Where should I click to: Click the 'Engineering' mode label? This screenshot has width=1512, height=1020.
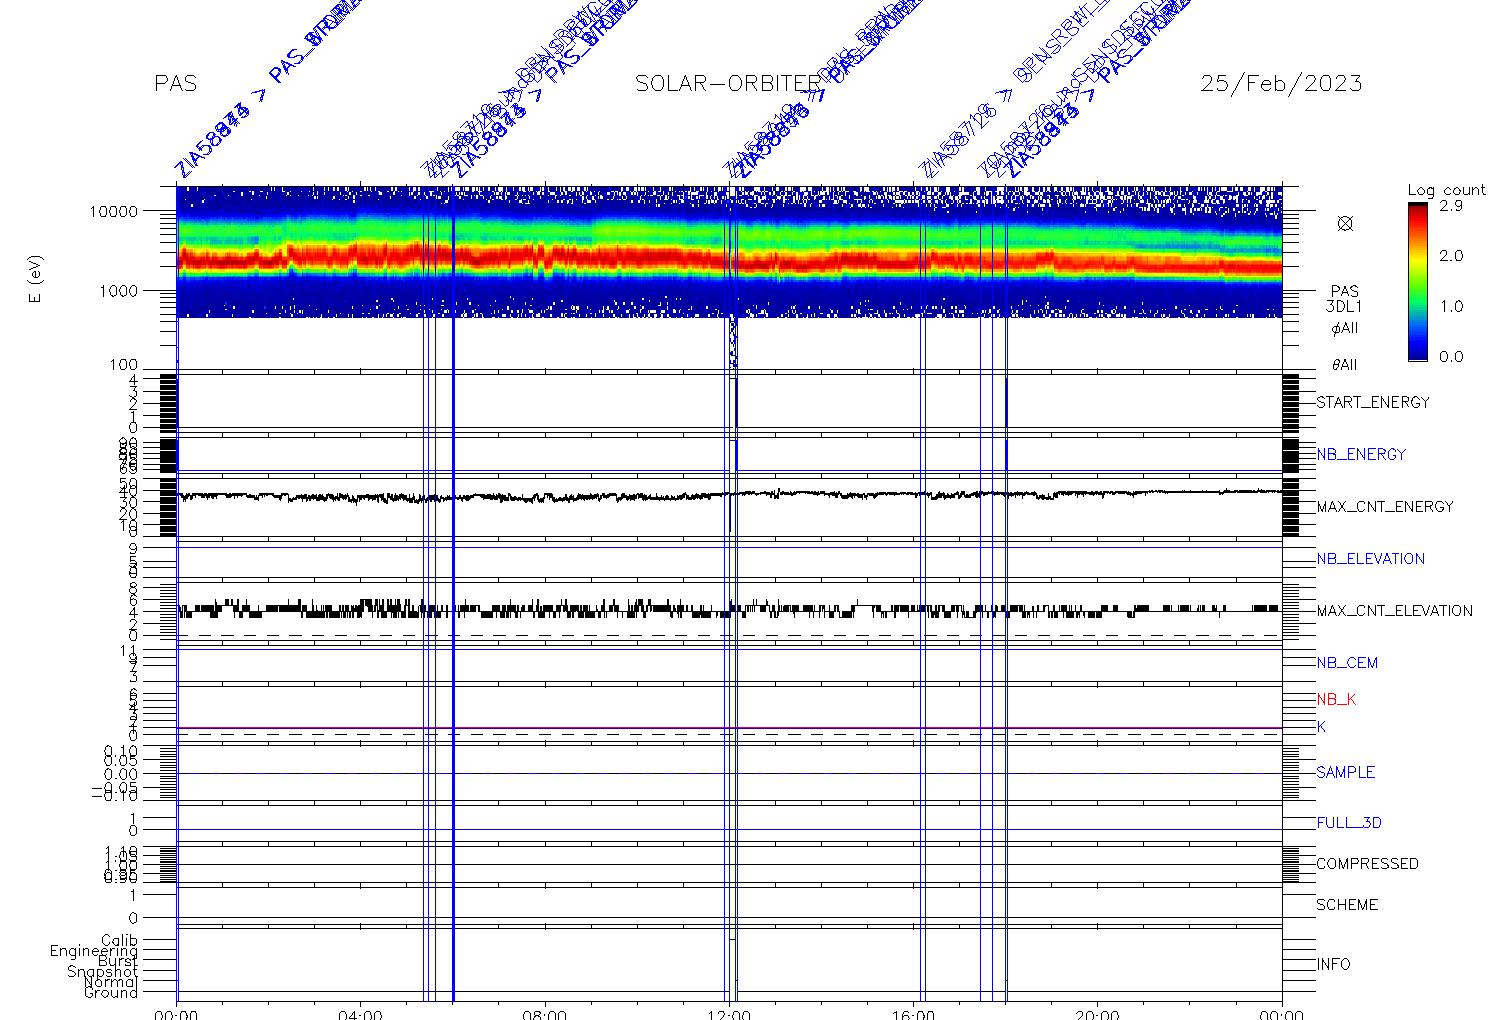click(94, 951)
